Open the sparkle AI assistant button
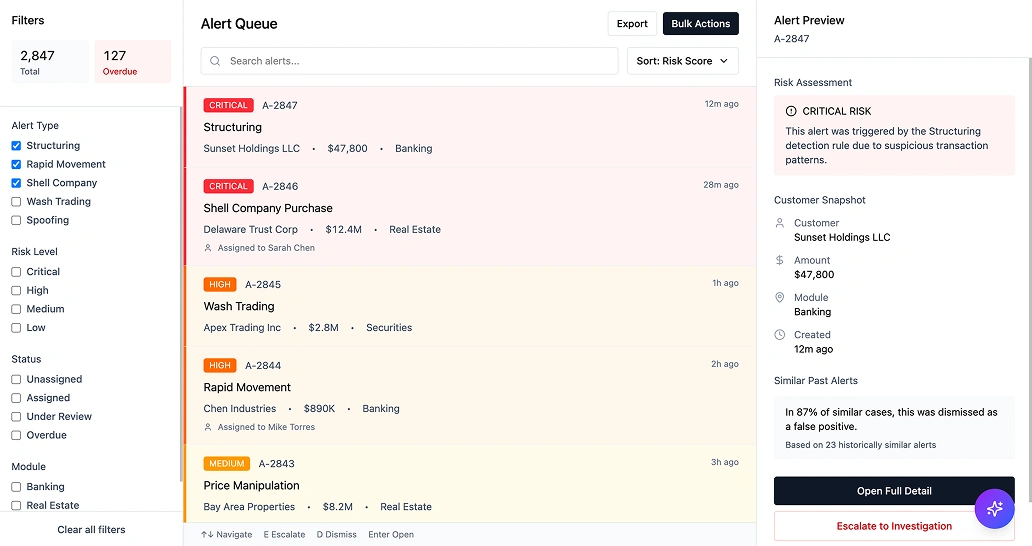Viewport: 1032px width, 546px height. coord(994,509)
